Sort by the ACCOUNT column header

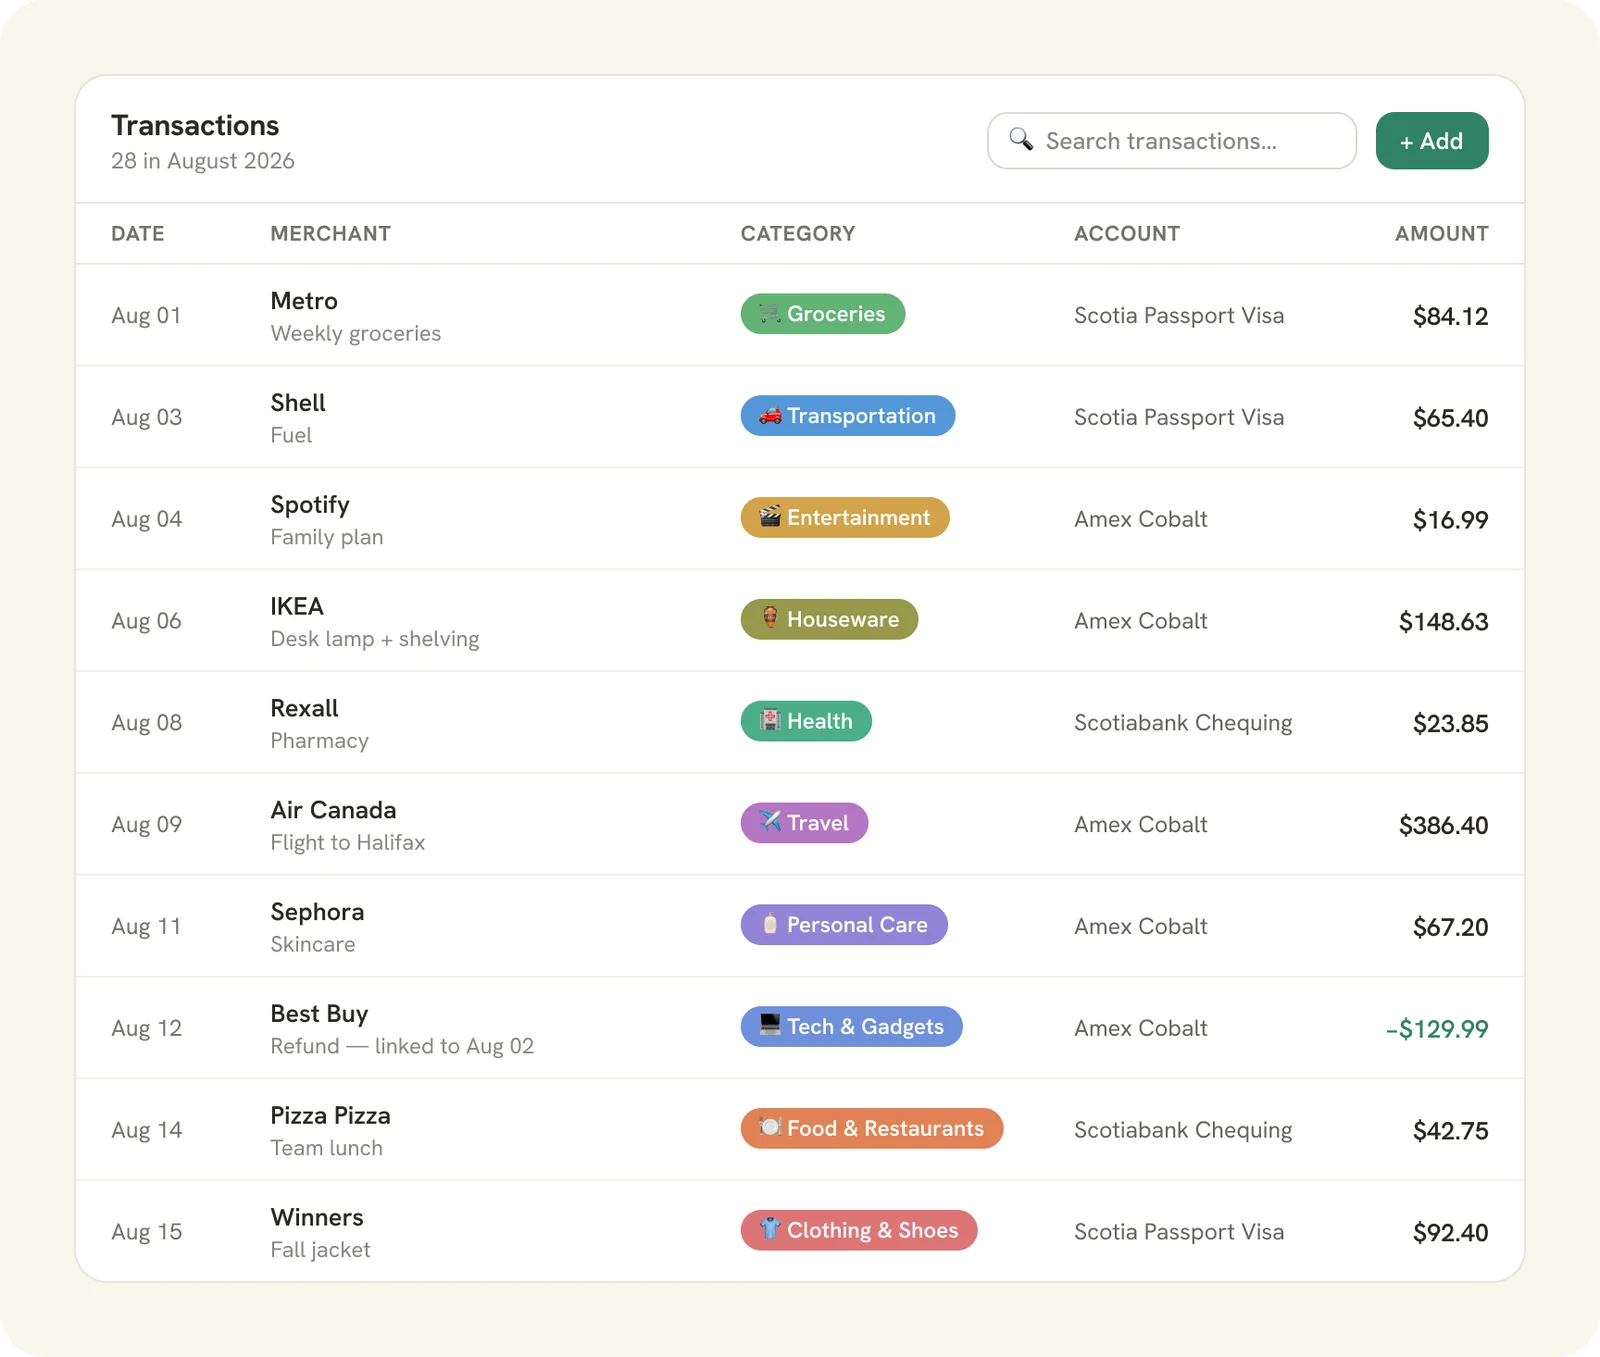tap(1127, 234)
